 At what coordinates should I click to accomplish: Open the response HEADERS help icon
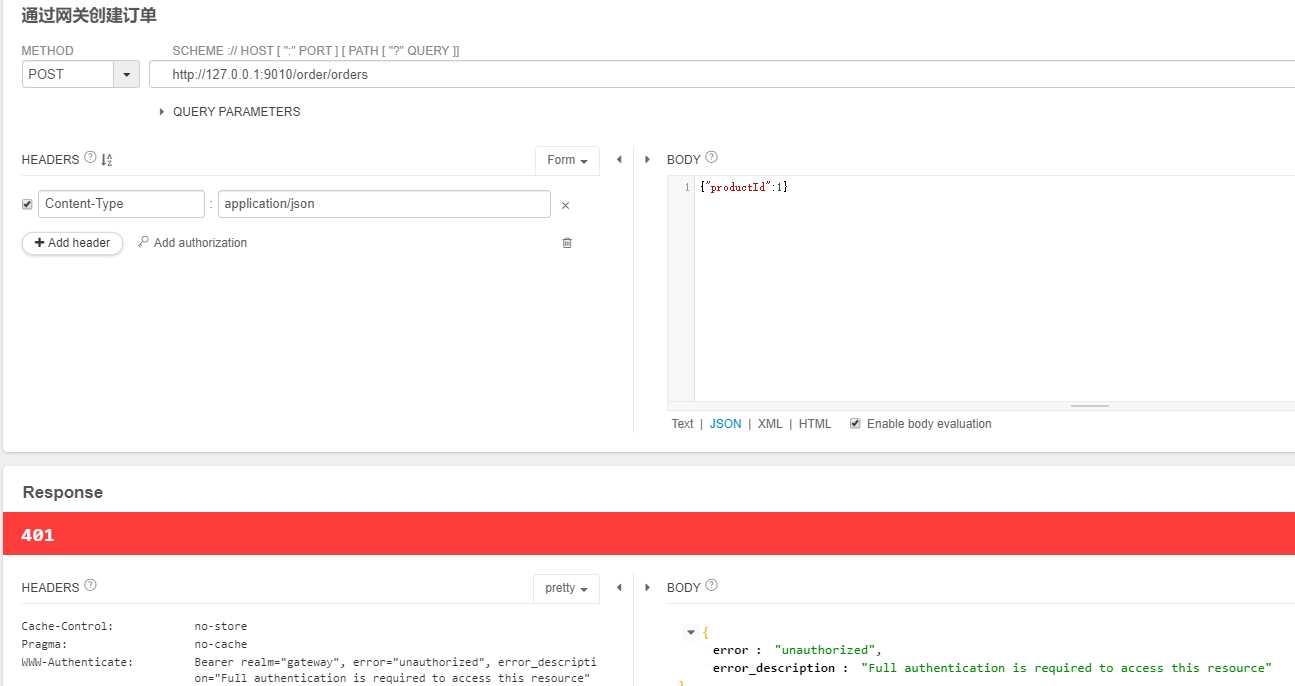point(90,585)
